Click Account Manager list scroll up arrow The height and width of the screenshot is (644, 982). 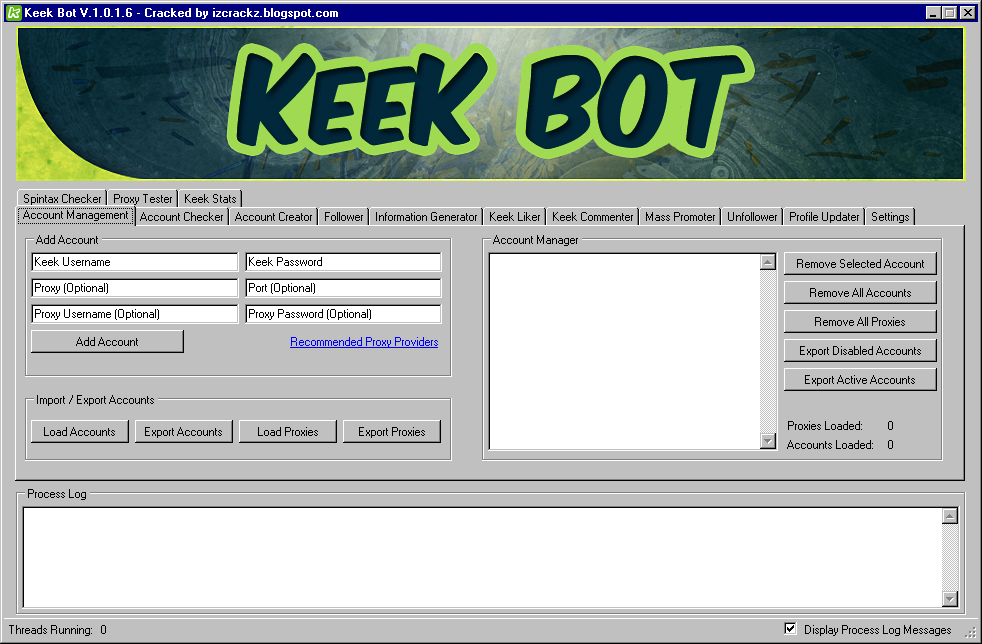(768, 262)
